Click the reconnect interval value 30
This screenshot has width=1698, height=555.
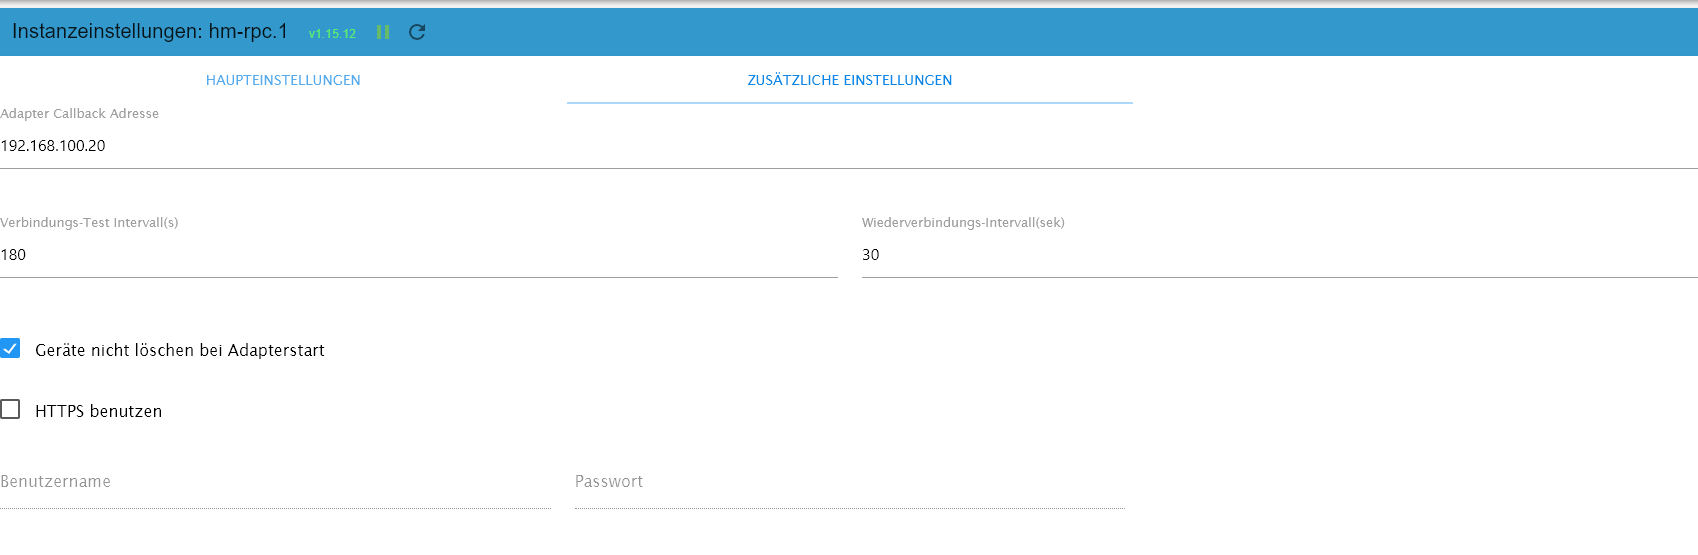coord(871,255)
